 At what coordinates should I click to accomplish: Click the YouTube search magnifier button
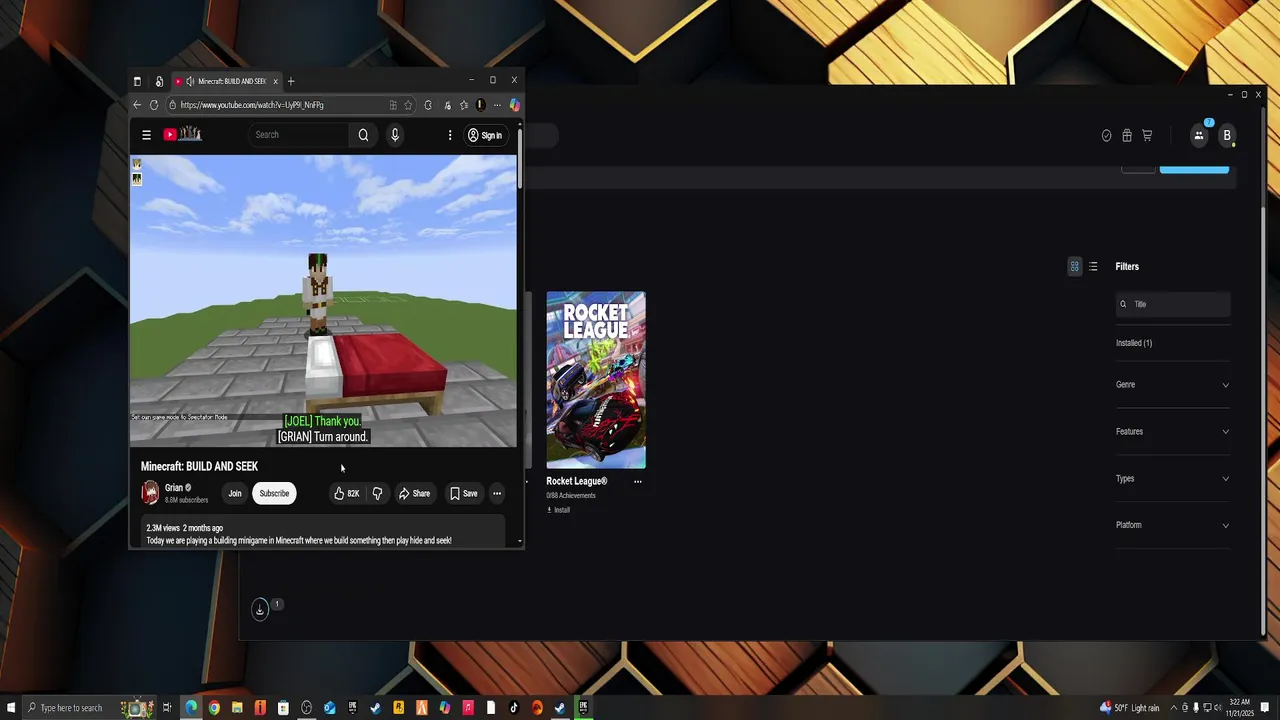click(363, 135)
